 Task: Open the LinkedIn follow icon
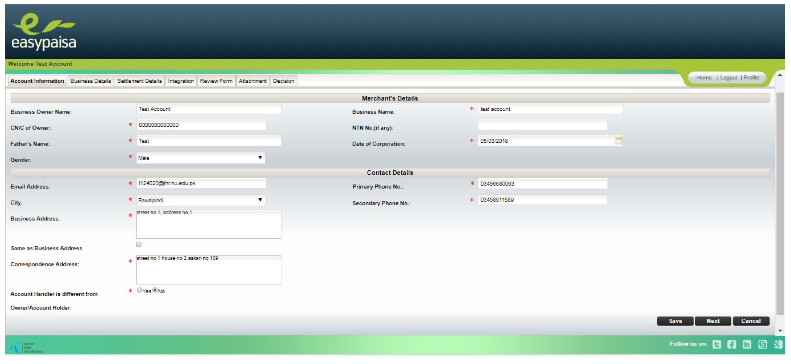pyautogui.click(x=747, y=345)
